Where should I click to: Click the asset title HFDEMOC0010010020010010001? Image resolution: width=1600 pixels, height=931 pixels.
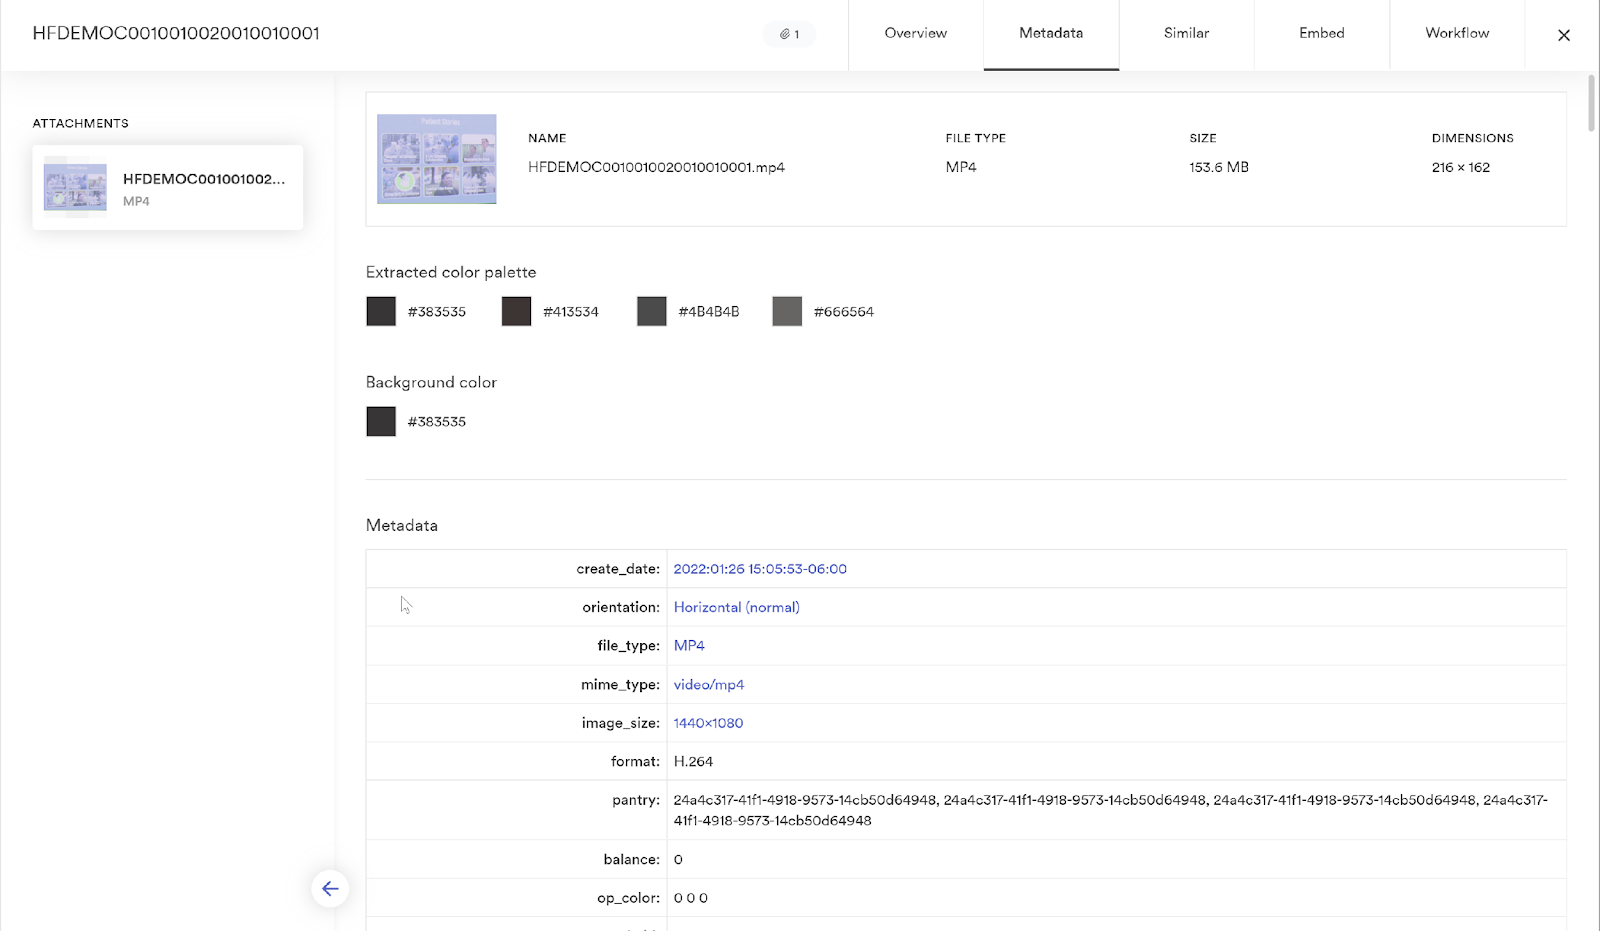(176, 33)
